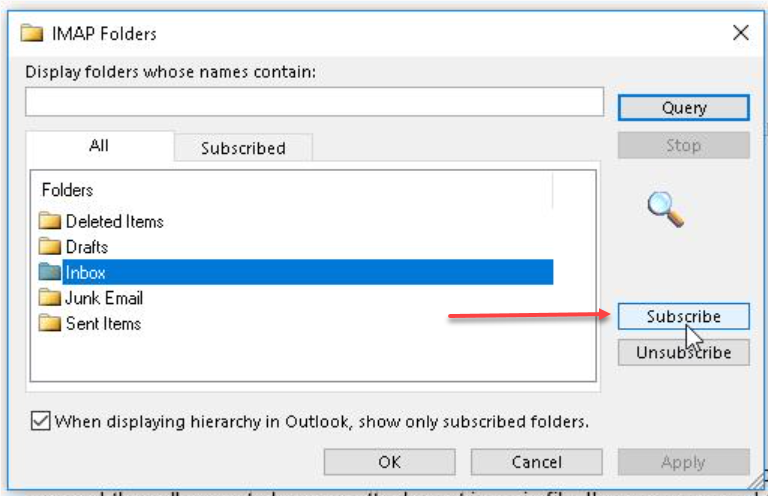Click the IMAP Folders title bar icon
The image size is (768, 496).
point(33,34)
